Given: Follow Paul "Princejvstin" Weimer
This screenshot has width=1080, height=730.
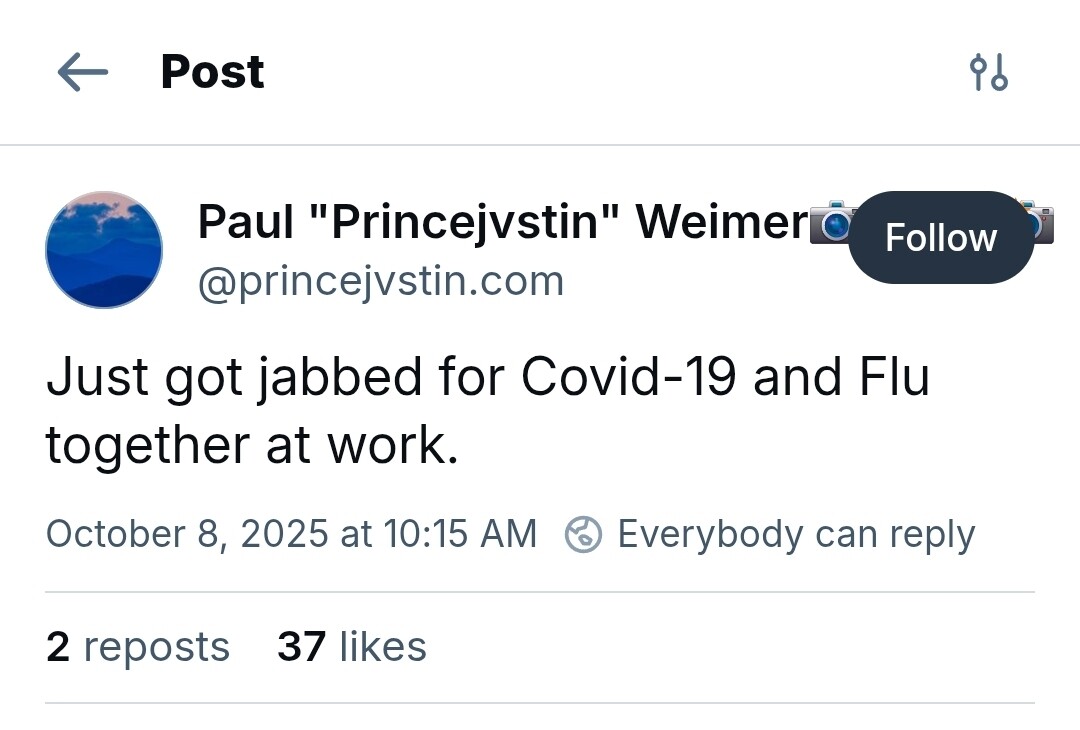Looking at the screenshot, I should [940, 238].
